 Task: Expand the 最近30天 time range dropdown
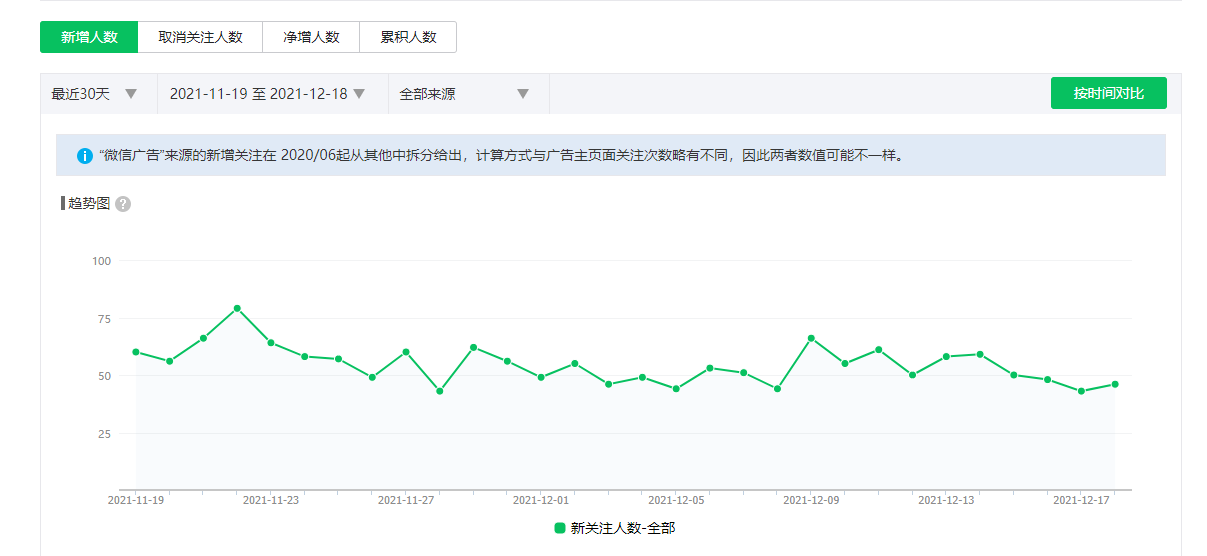coord(97,94)
